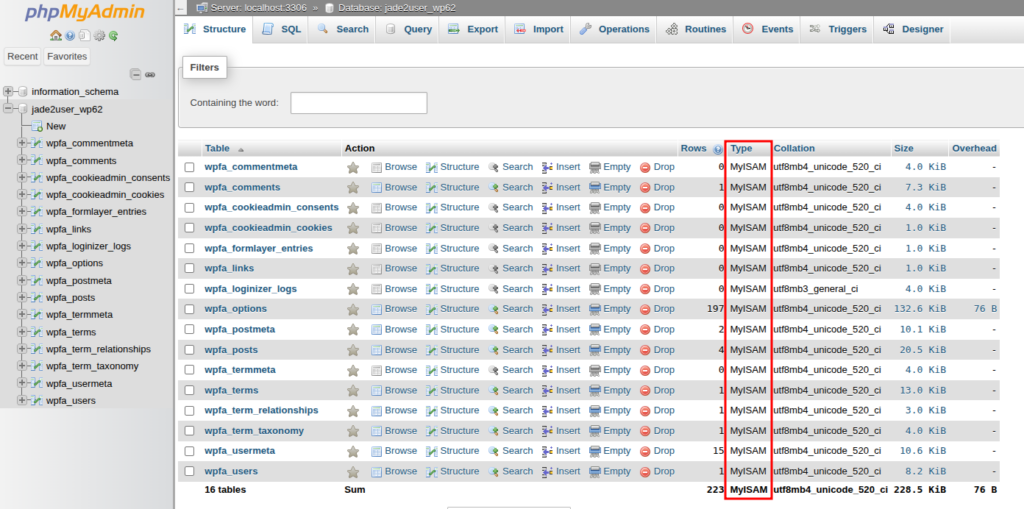The width and height of the screenshot is (1024, 509).
Task: Click the New table icon in tree
Action: tap(37, 126)
